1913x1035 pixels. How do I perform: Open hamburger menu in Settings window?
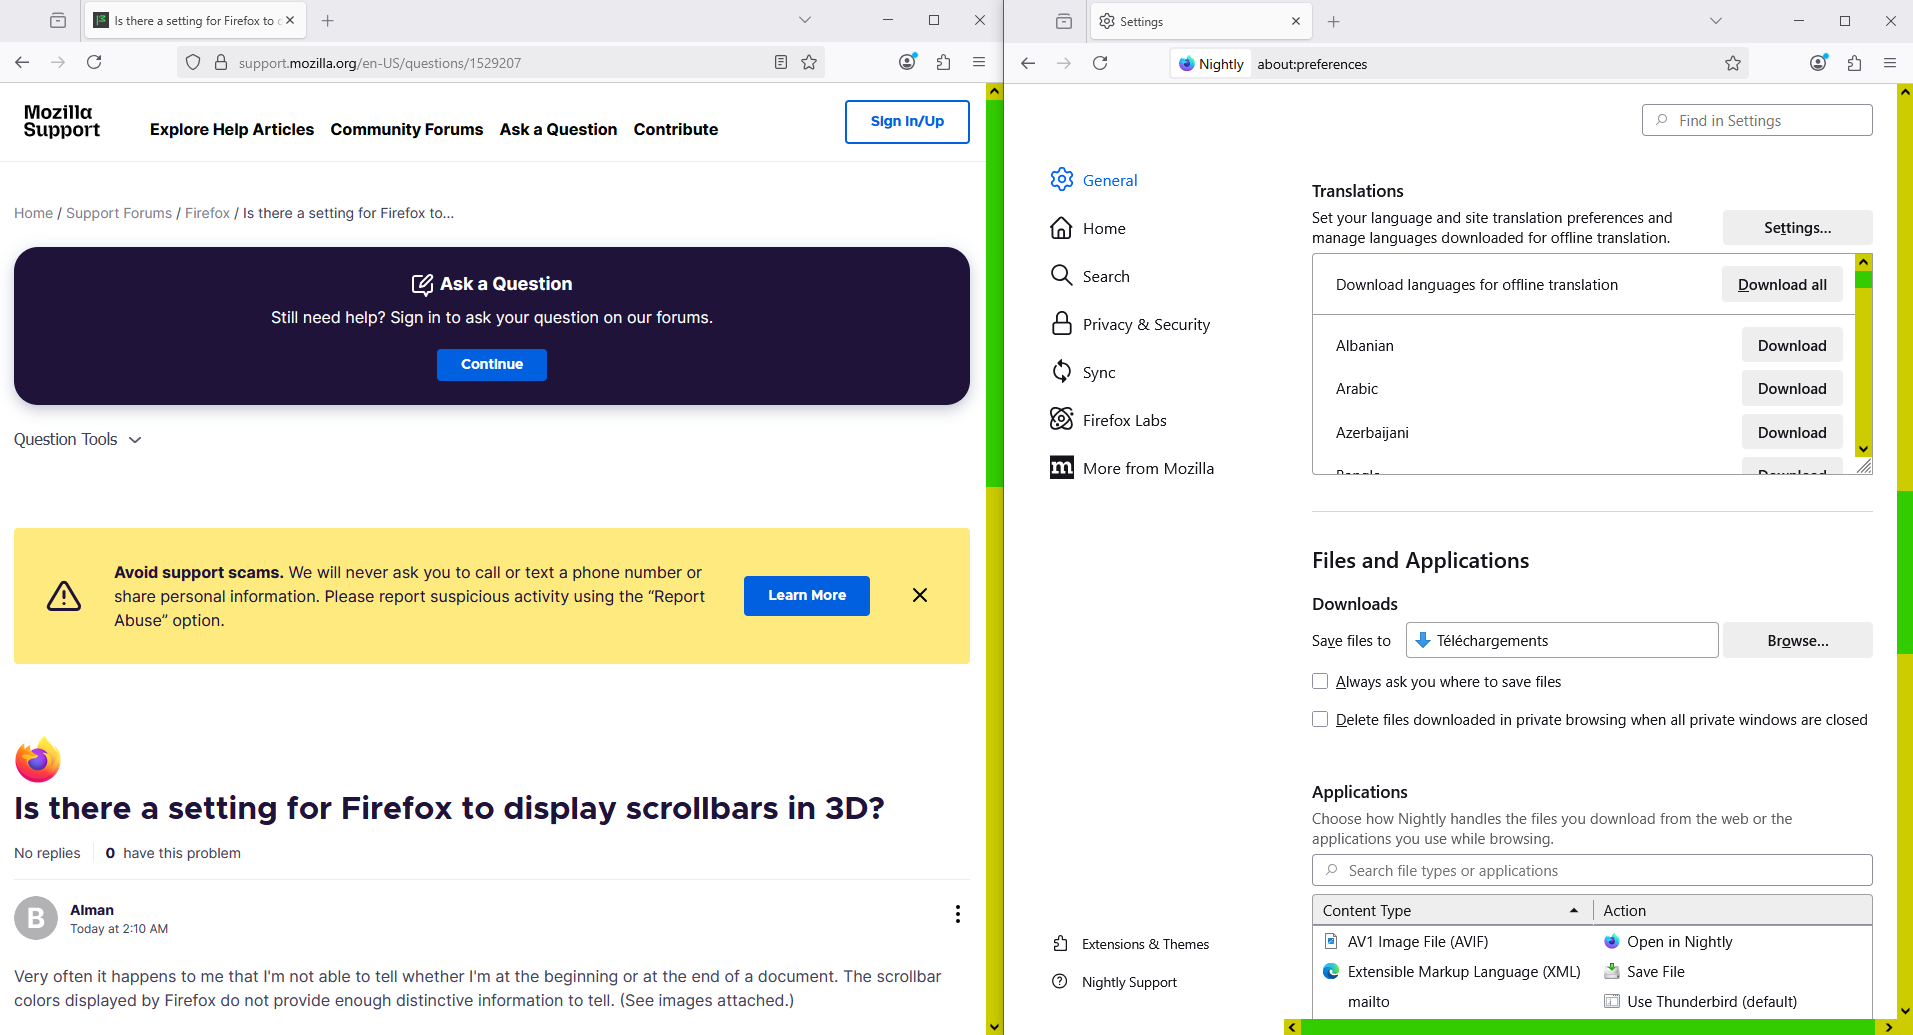(1890, 63)
